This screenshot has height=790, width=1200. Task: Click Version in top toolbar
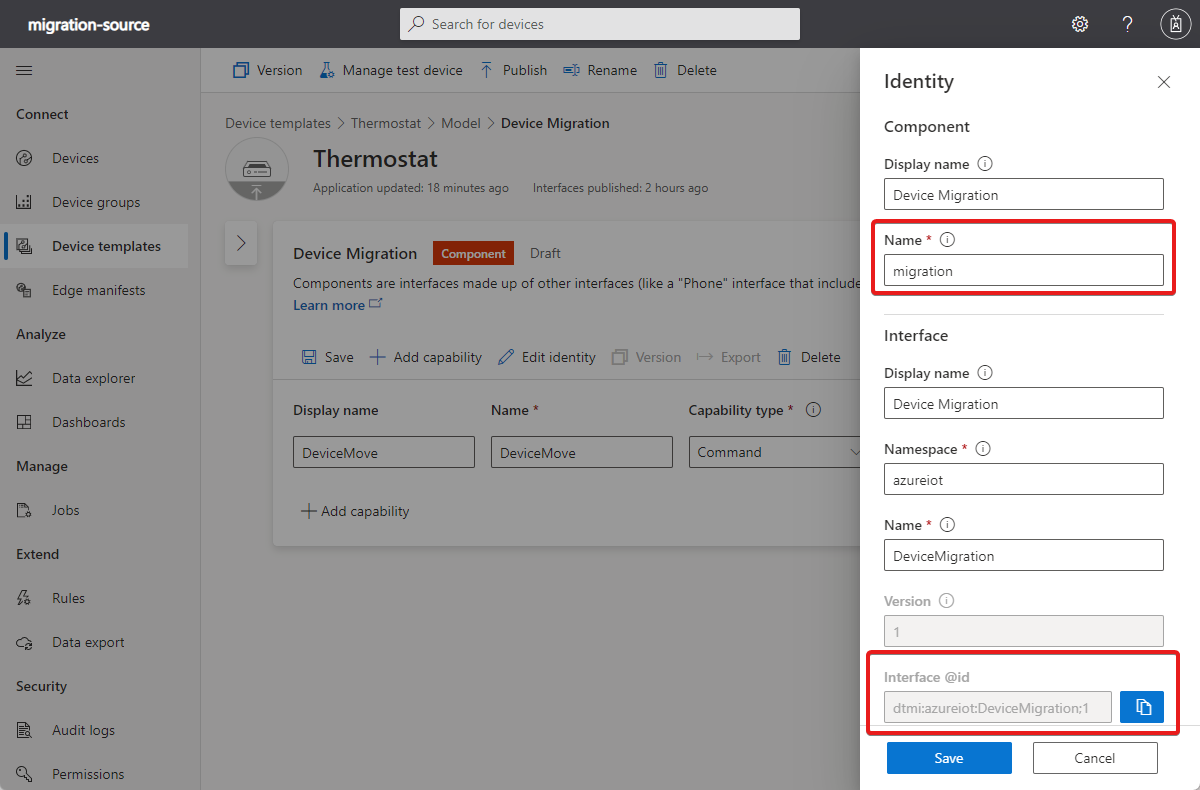coord(267,70)
